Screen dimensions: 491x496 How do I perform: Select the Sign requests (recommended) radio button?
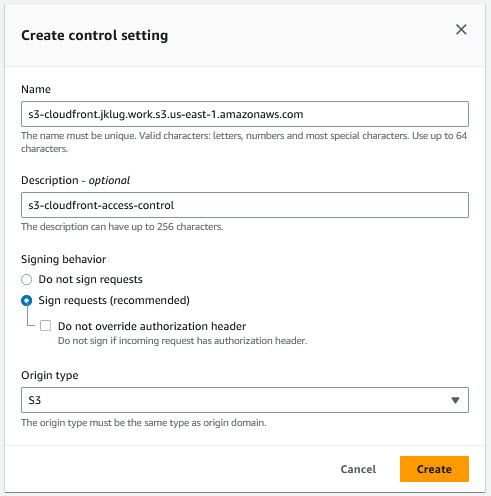point(27,300)
